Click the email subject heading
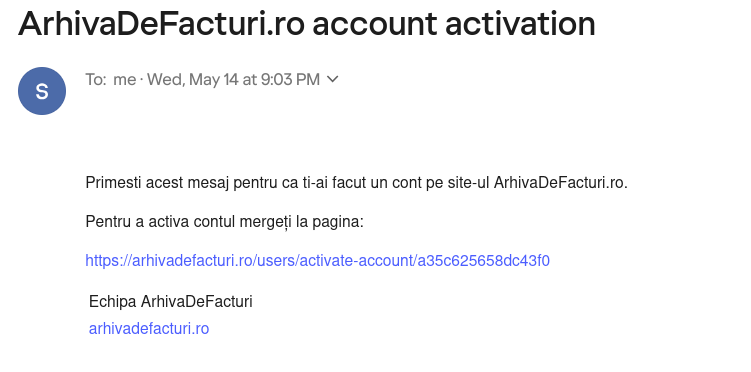 click(307, 23)
